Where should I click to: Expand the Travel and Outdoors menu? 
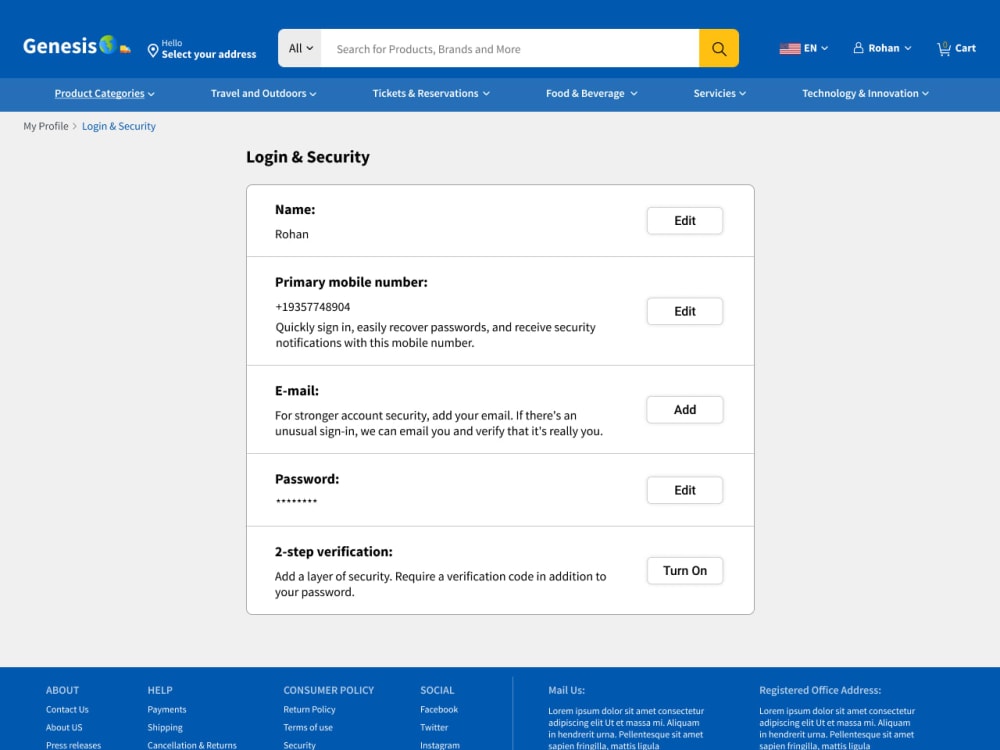click(263, 93)
